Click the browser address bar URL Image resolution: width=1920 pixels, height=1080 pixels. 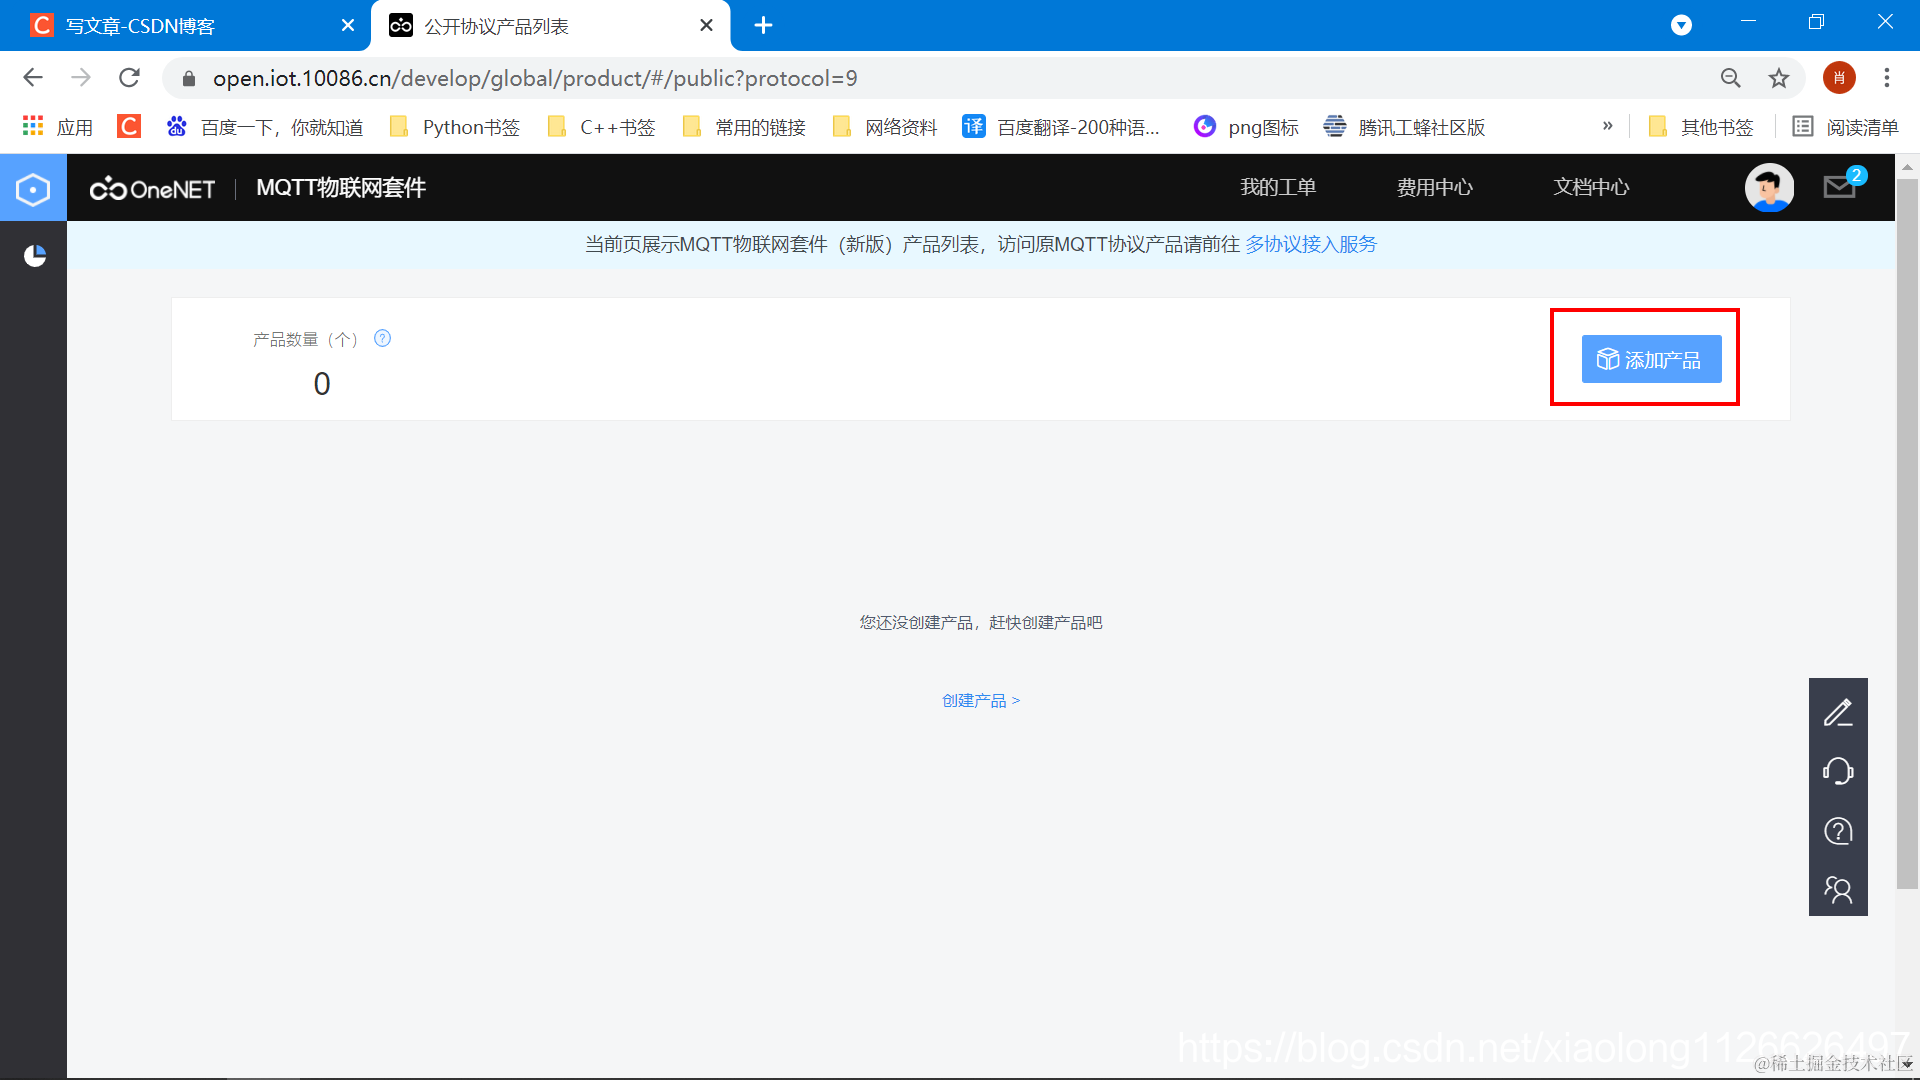[x=535, y=78]
